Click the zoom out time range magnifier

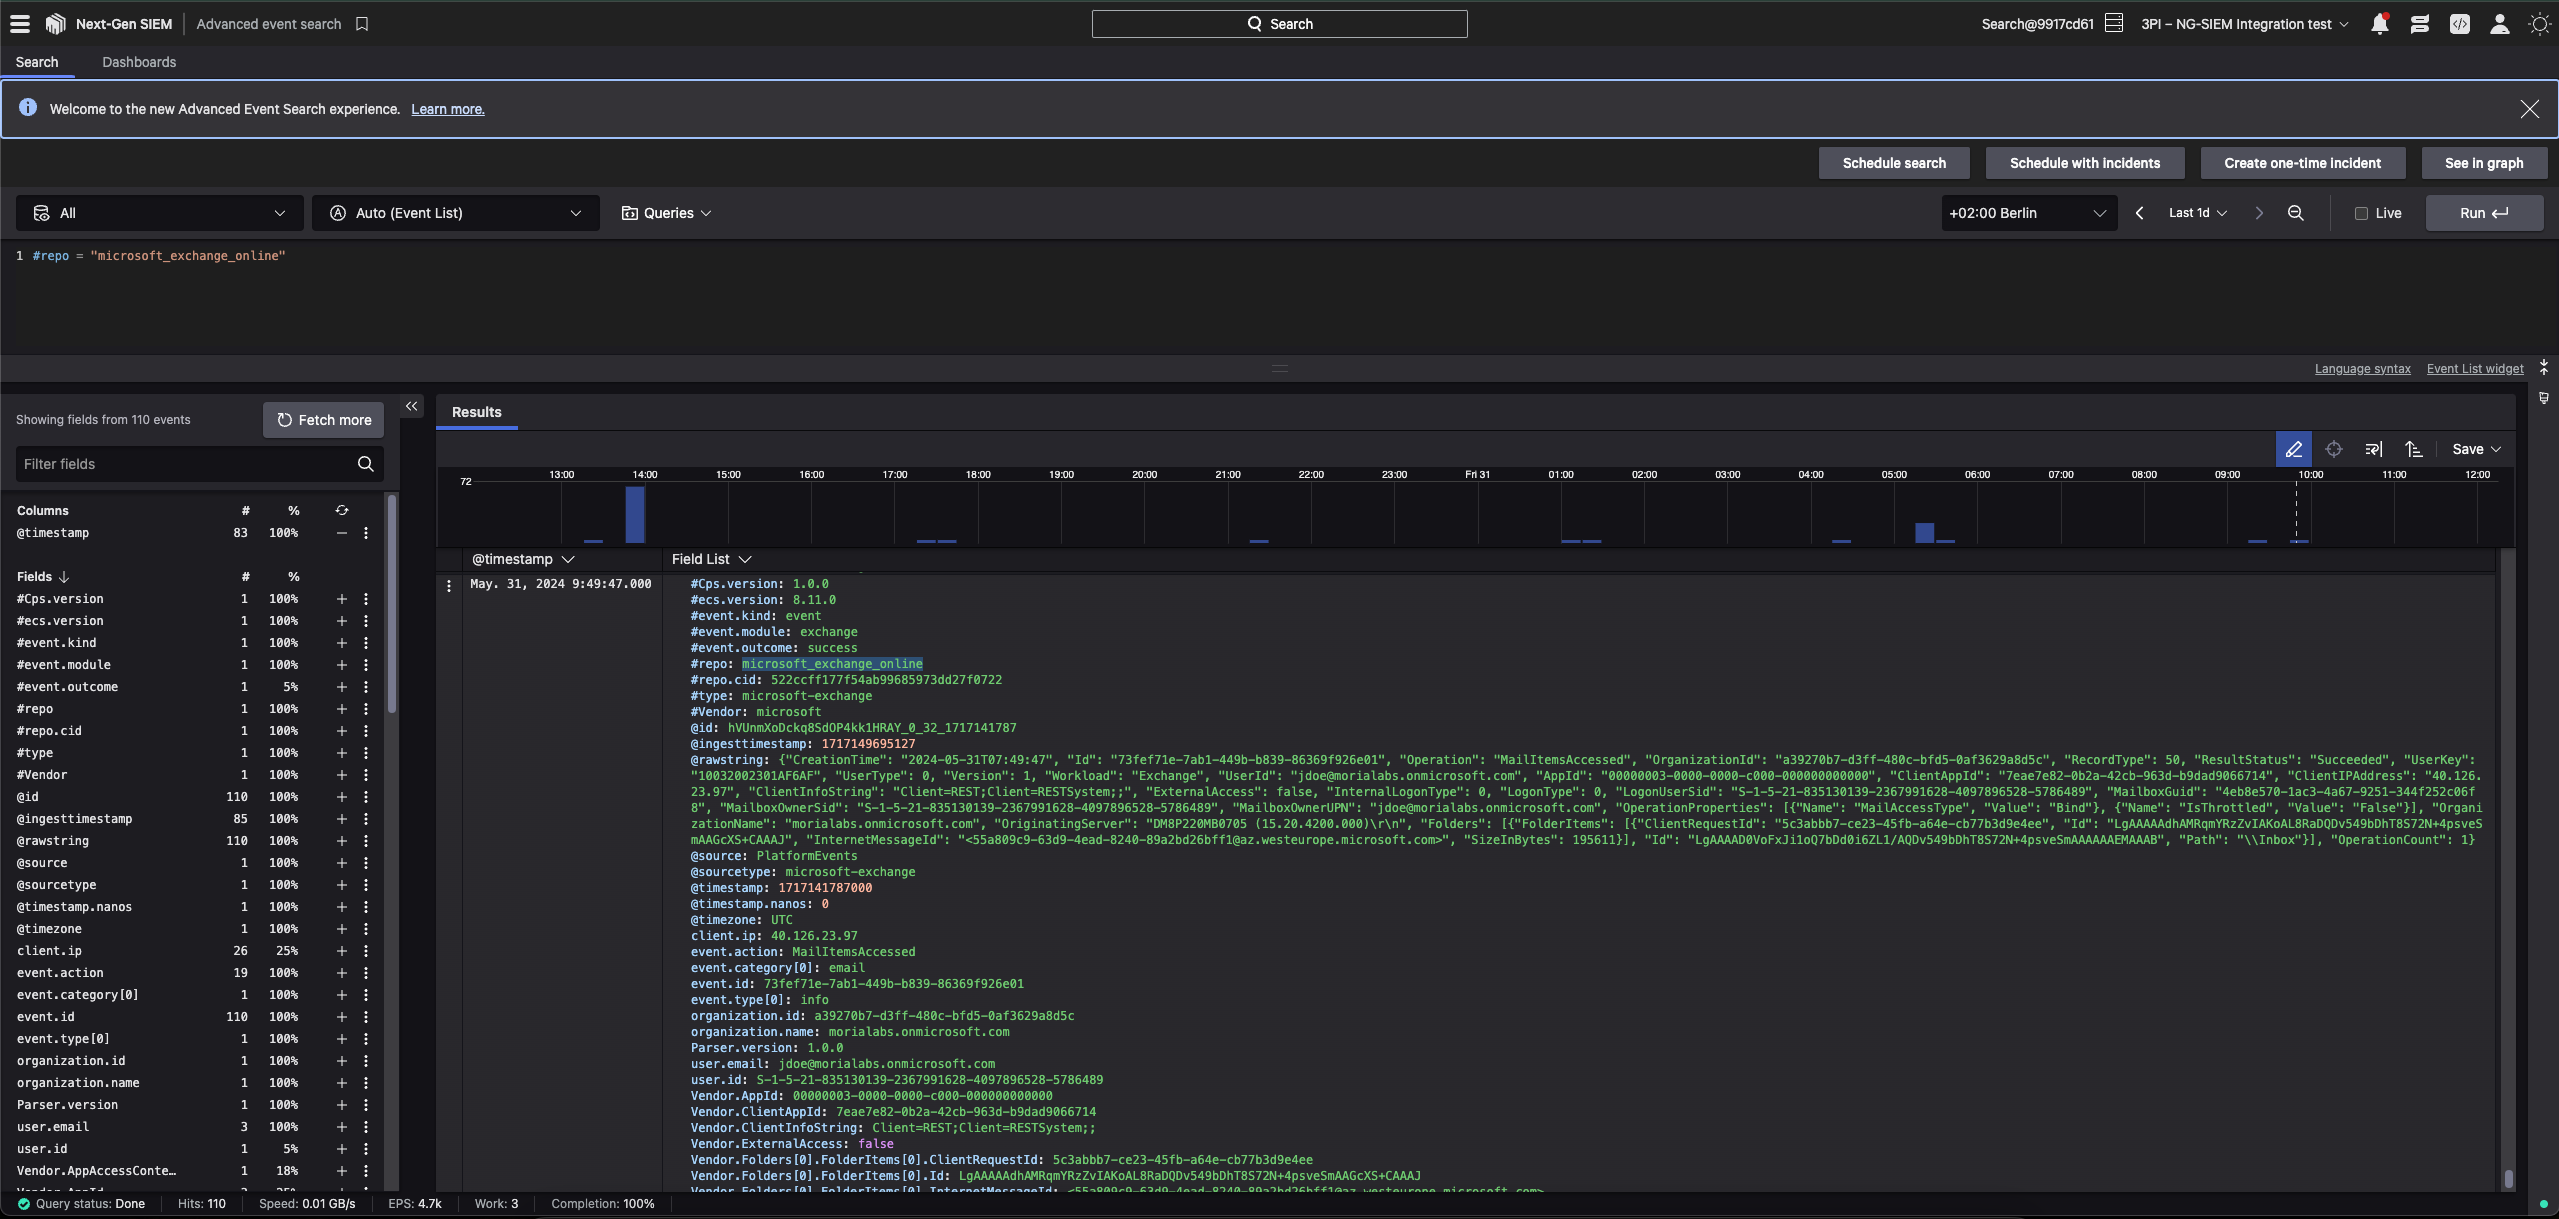(x=2296, y=213)
